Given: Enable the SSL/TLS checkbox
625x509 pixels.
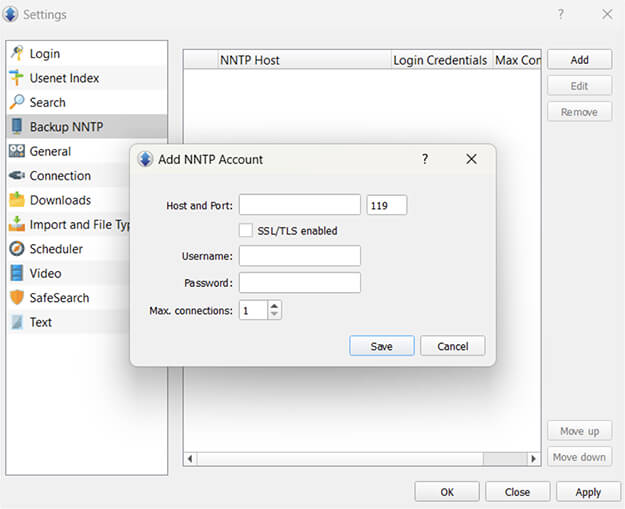Looking at the screenshot, I should 246,231.
